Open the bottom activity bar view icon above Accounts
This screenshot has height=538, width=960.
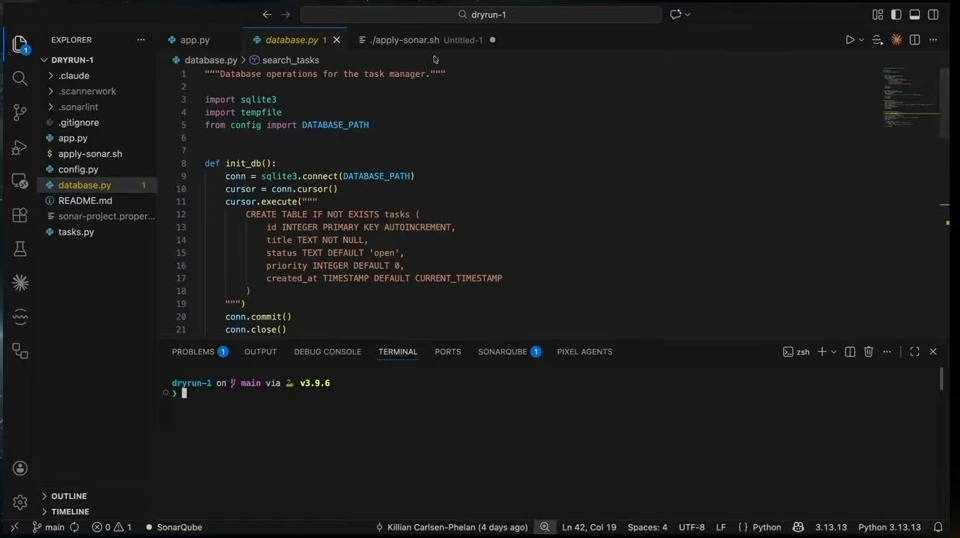click(20, 351)
